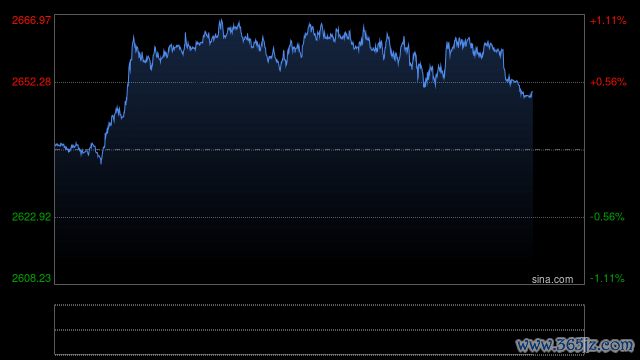Click the middle dotted line in the volume panel
The height and width of the screenshot is (360, 640).
coord(319,330)
